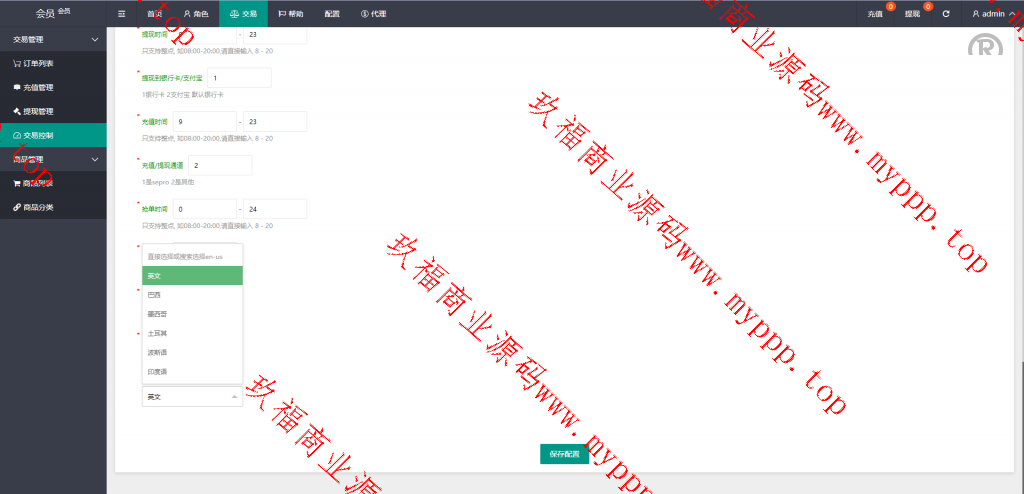Click the refresh icon in top bar
The image size is (1024, 494).
(946, 14)
